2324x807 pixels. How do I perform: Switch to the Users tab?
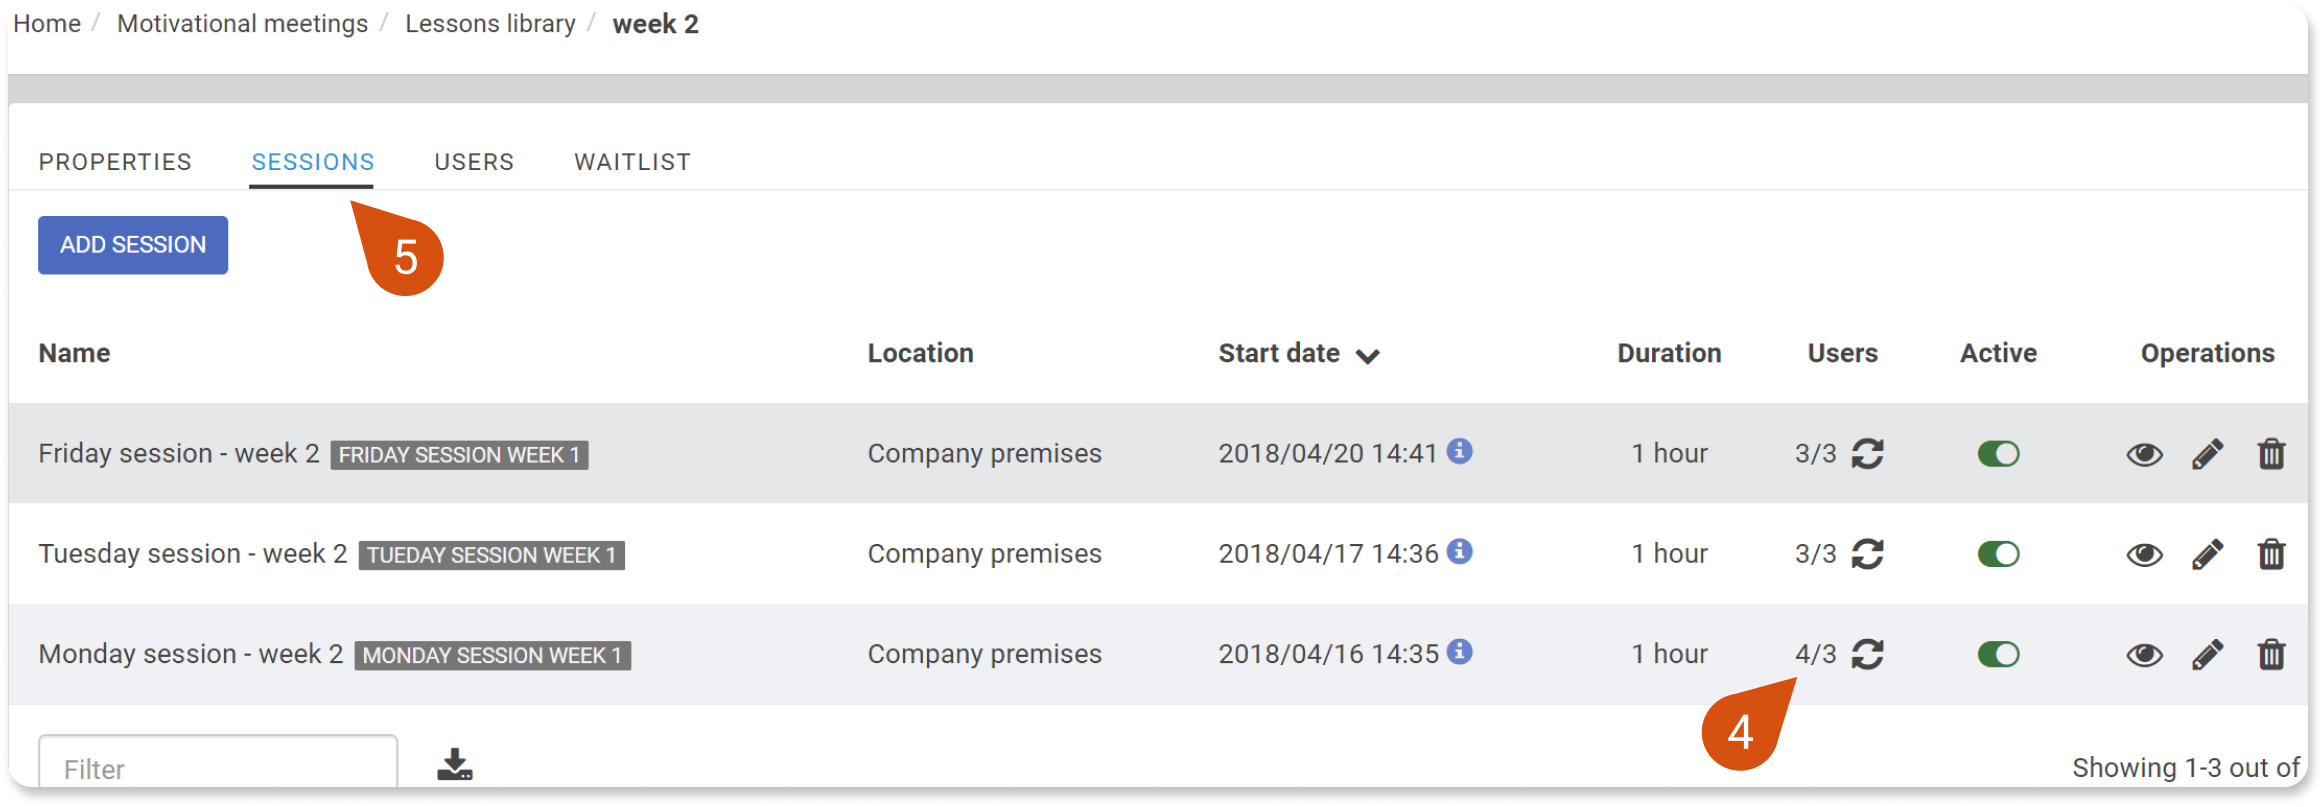click(474, 162)
